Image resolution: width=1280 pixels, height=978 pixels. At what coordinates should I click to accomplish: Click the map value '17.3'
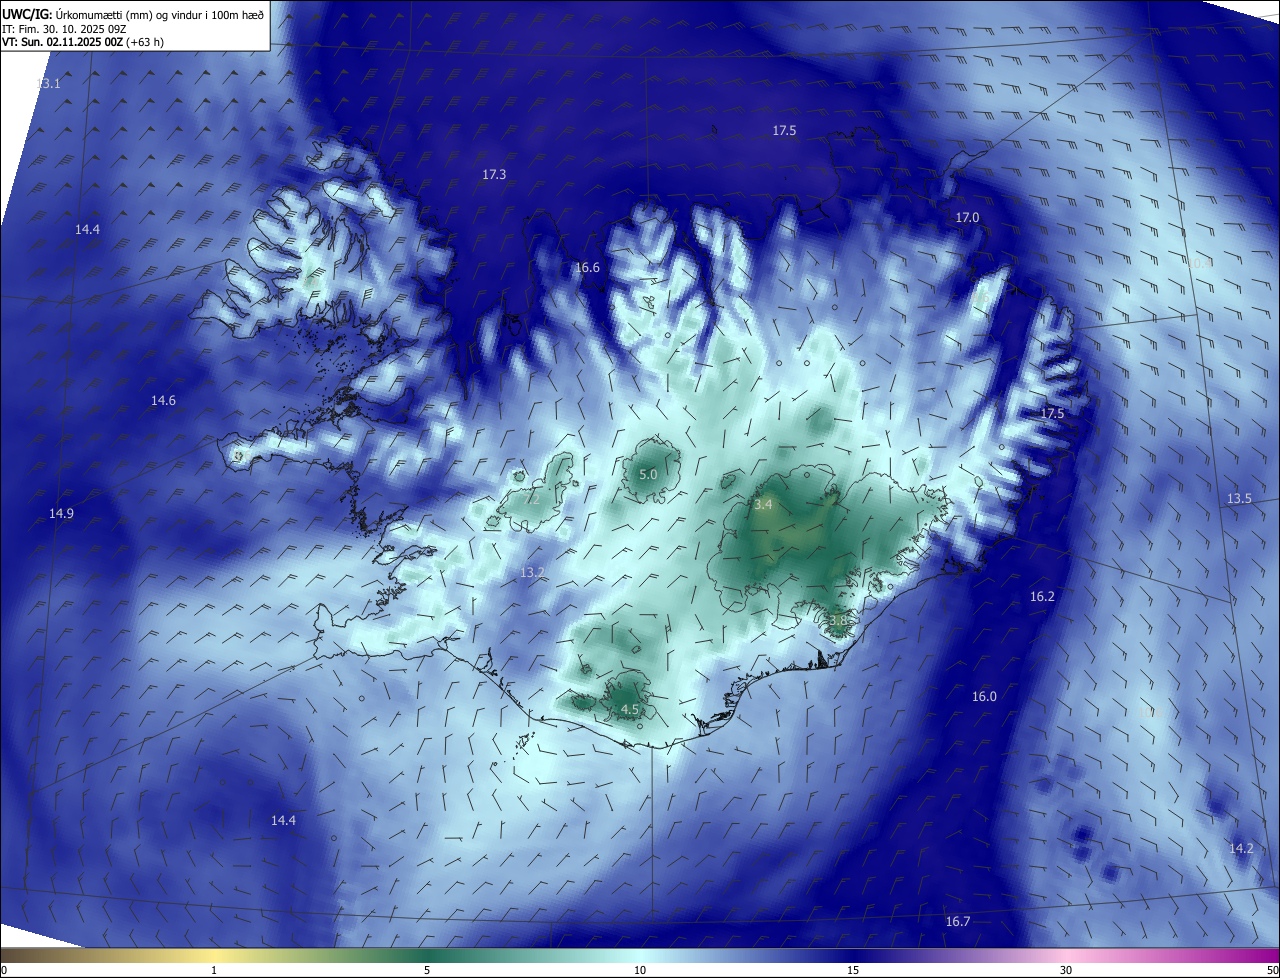point(494,175)
